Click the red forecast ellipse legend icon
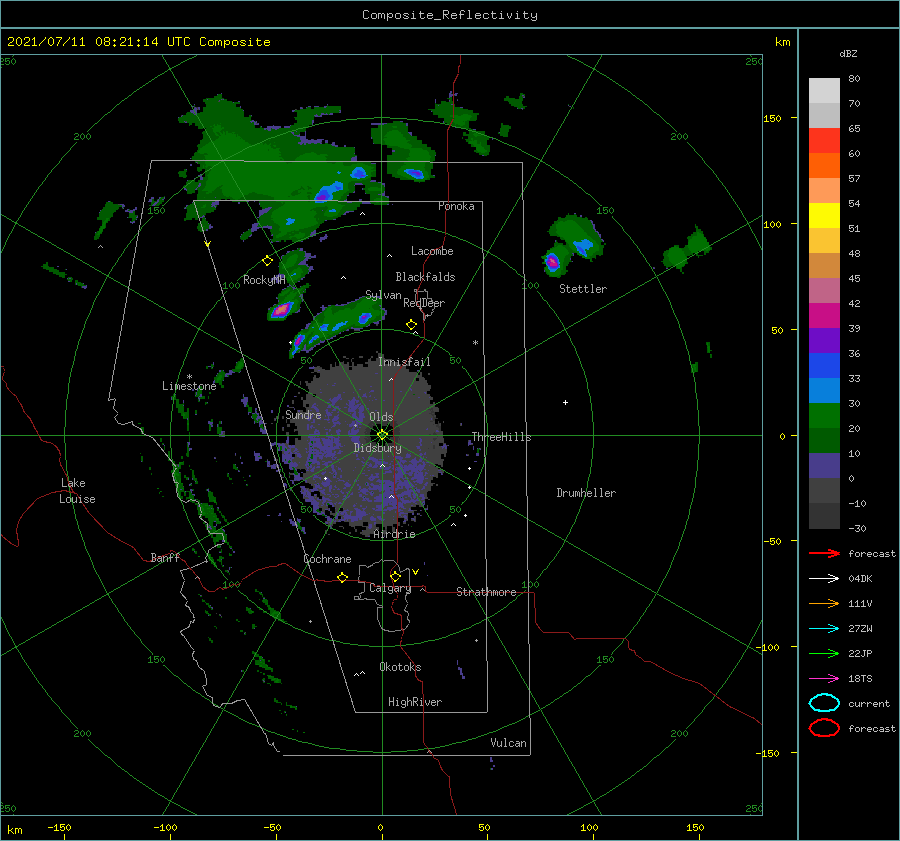900x841 pixels. pyautogui.click(x=824, y=728)
